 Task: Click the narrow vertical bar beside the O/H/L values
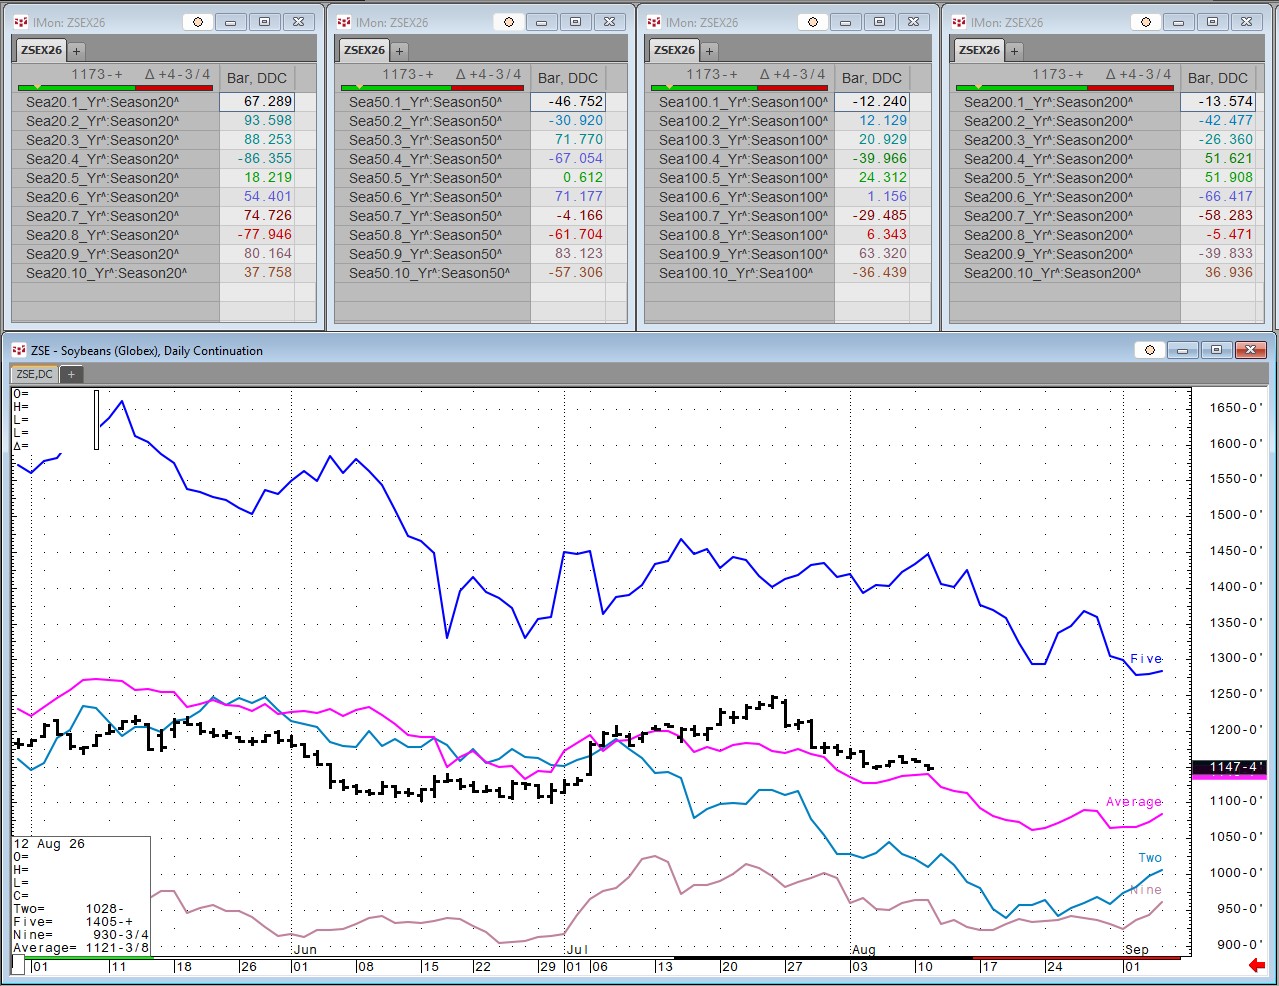click(x=97, y=419)
